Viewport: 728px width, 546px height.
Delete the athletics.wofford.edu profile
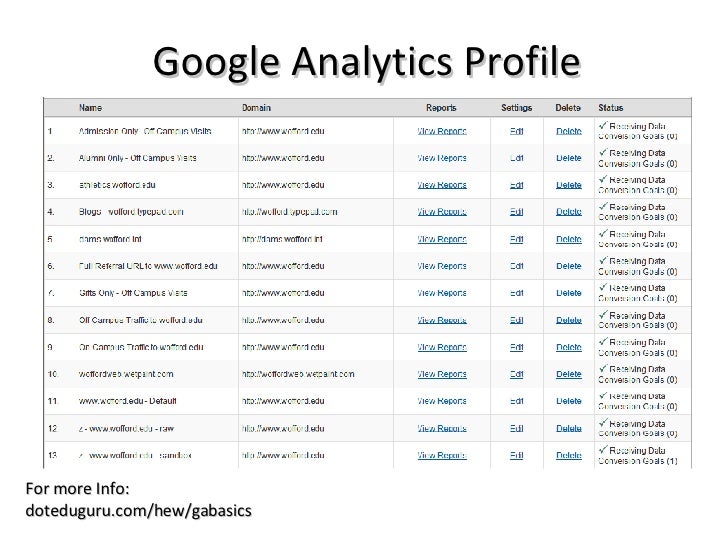pyautogui.click(x=569, y=185)
